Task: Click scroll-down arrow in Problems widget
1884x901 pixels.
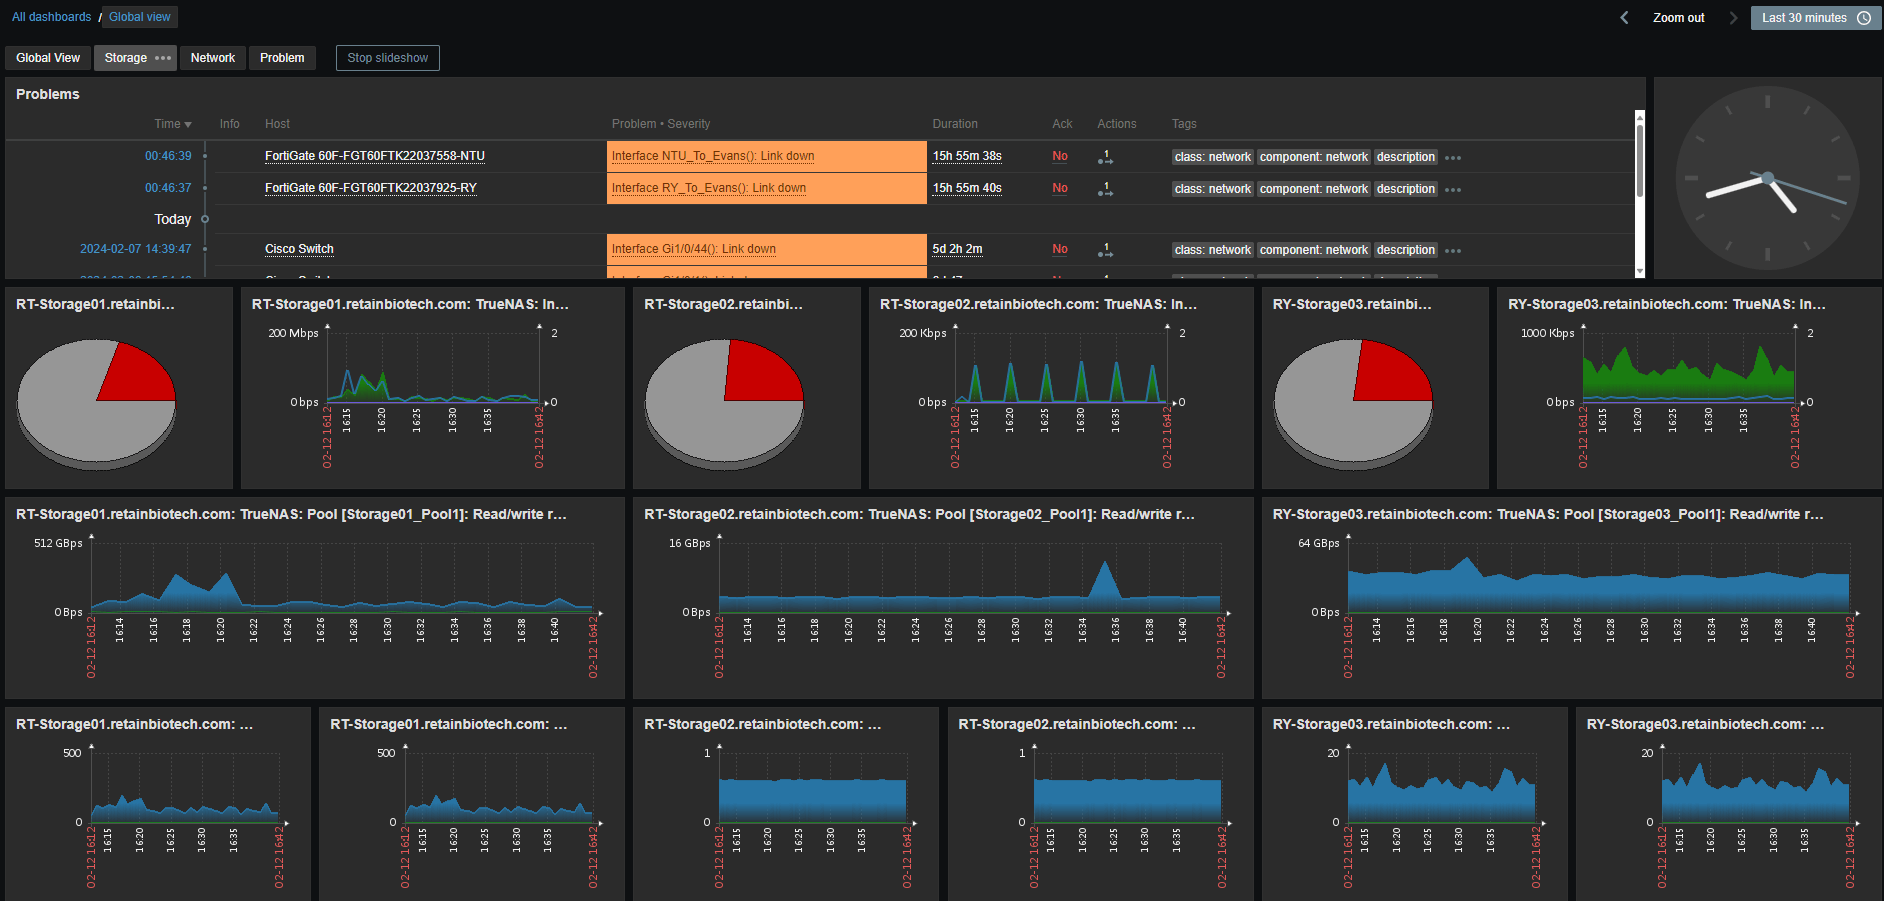Action: [x=1639, y=272]
